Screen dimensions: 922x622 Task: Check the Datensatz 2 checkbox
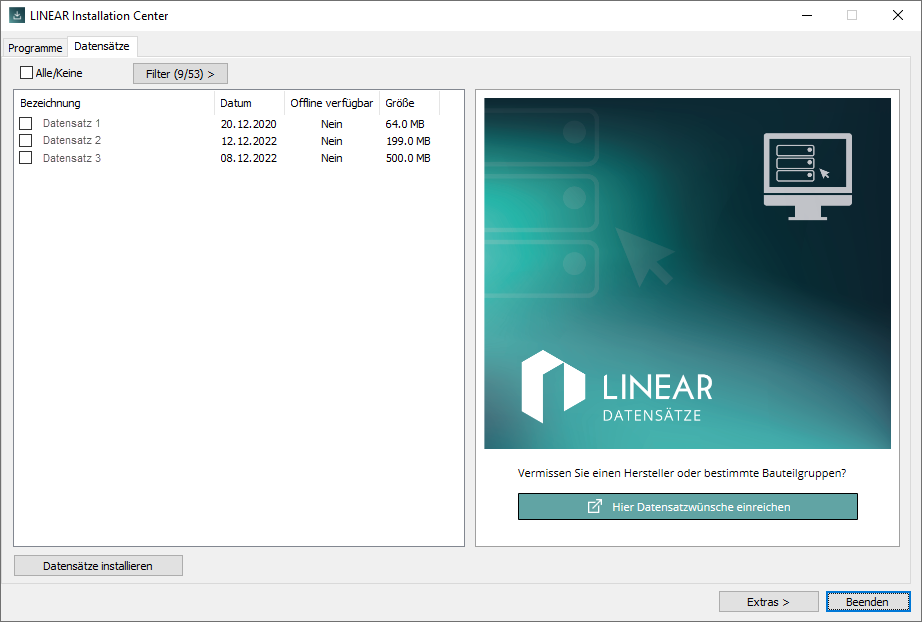pos(26,141)
